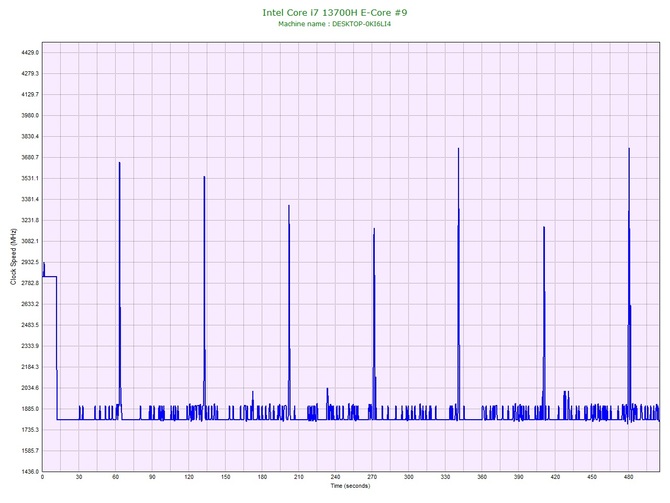The image size is (670, 503).
Task: Click the 180 tick on time axis
Action: 262,477
